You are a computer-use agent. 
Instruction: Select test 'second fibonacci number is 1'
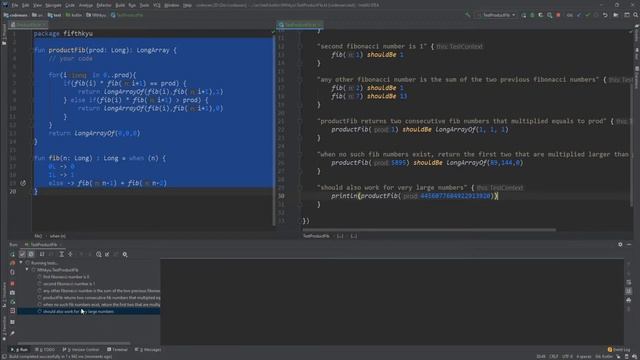pyautogui.click(x=69, y=284)
